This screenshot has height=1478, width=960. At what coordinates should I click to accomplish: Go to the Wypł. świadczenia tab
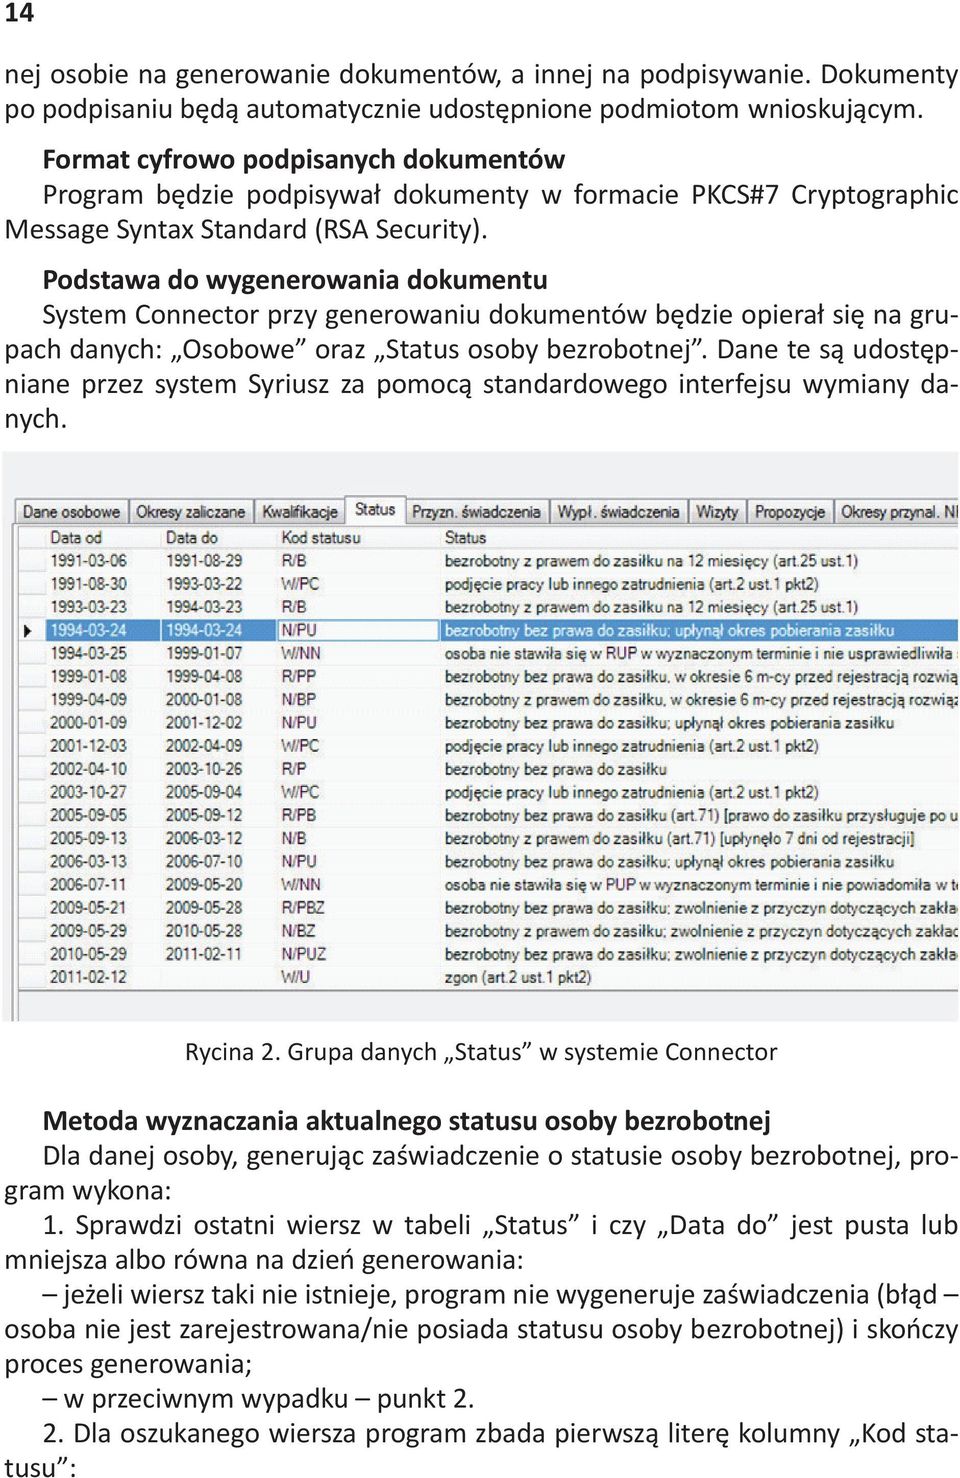[617, 512]
